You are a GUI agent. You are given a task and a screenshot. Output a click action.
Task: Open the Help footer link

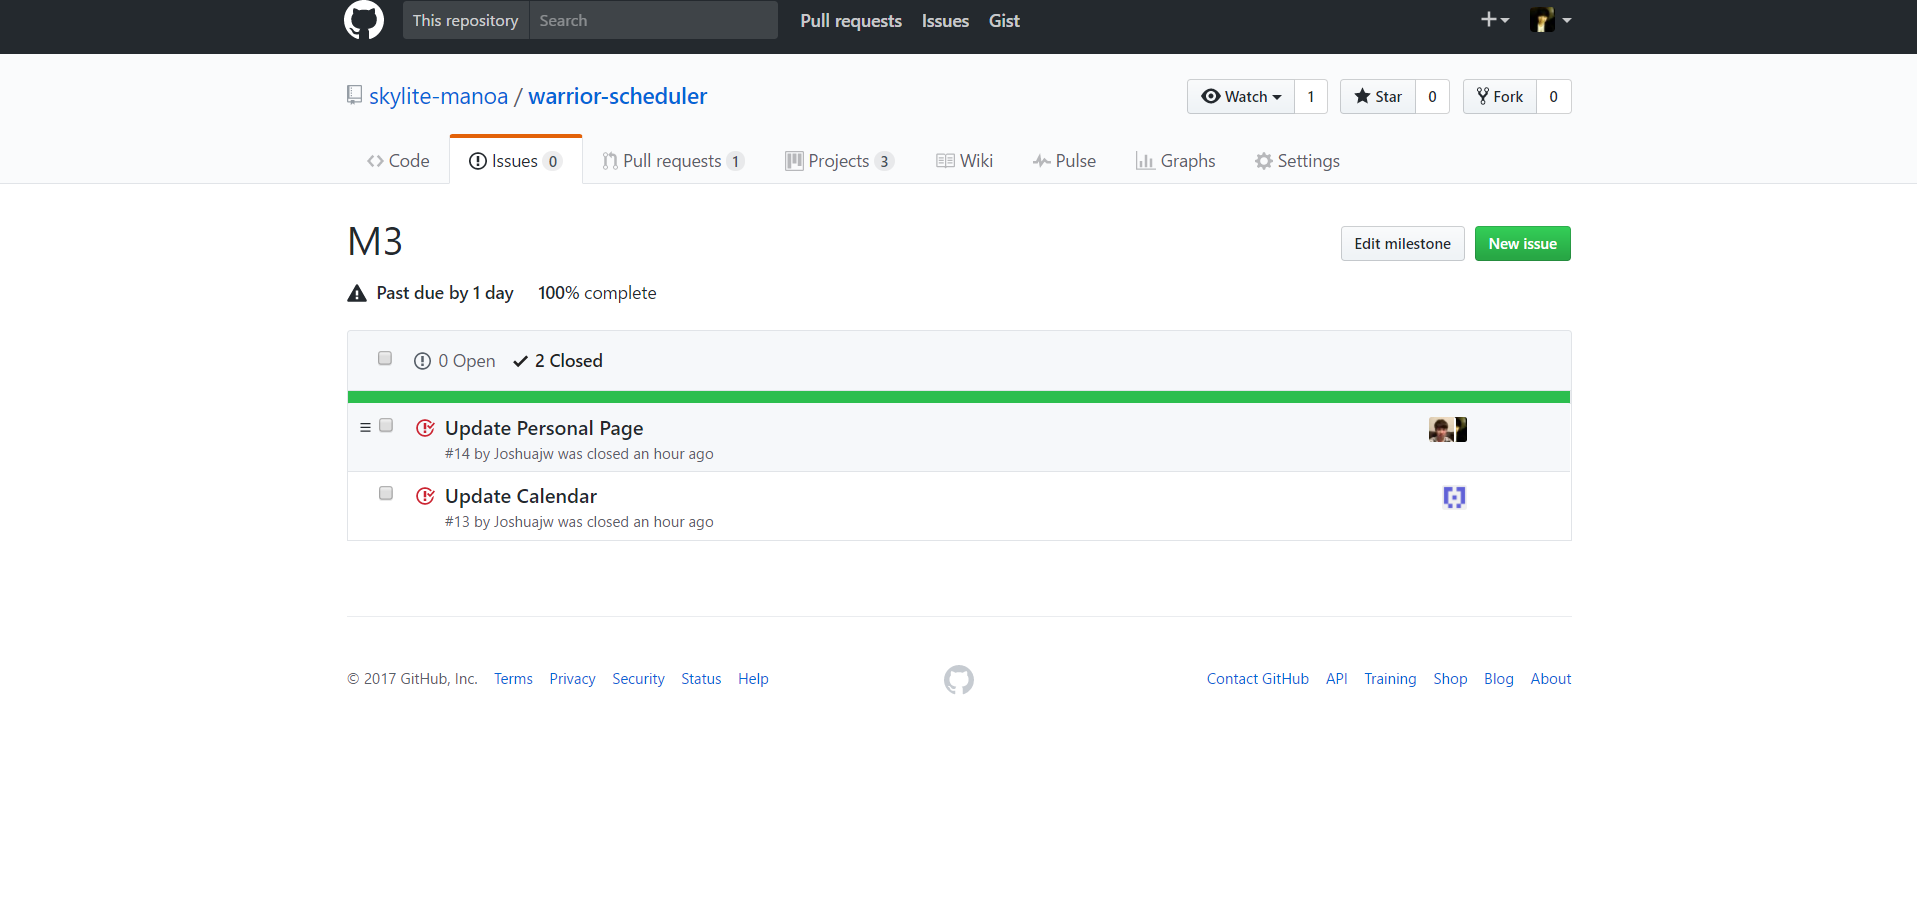(753, 679)
